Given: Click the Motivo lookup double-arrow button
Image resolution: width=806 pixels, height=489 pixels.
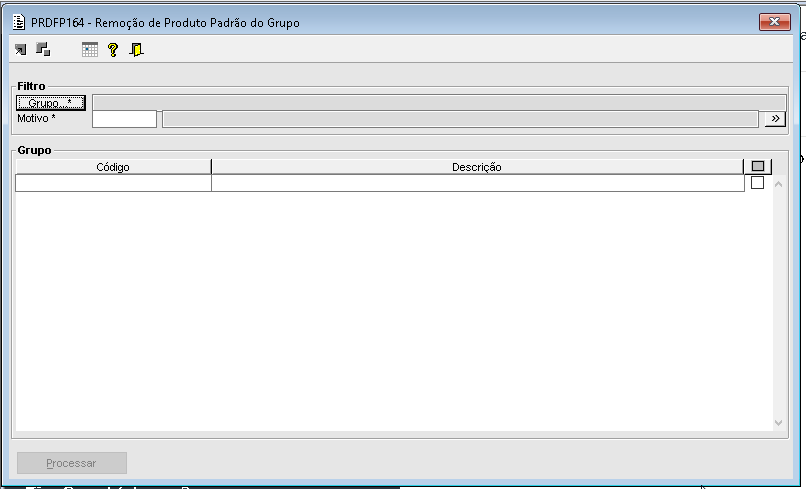Looking at the screenshot, I should [x=775, y=119].
